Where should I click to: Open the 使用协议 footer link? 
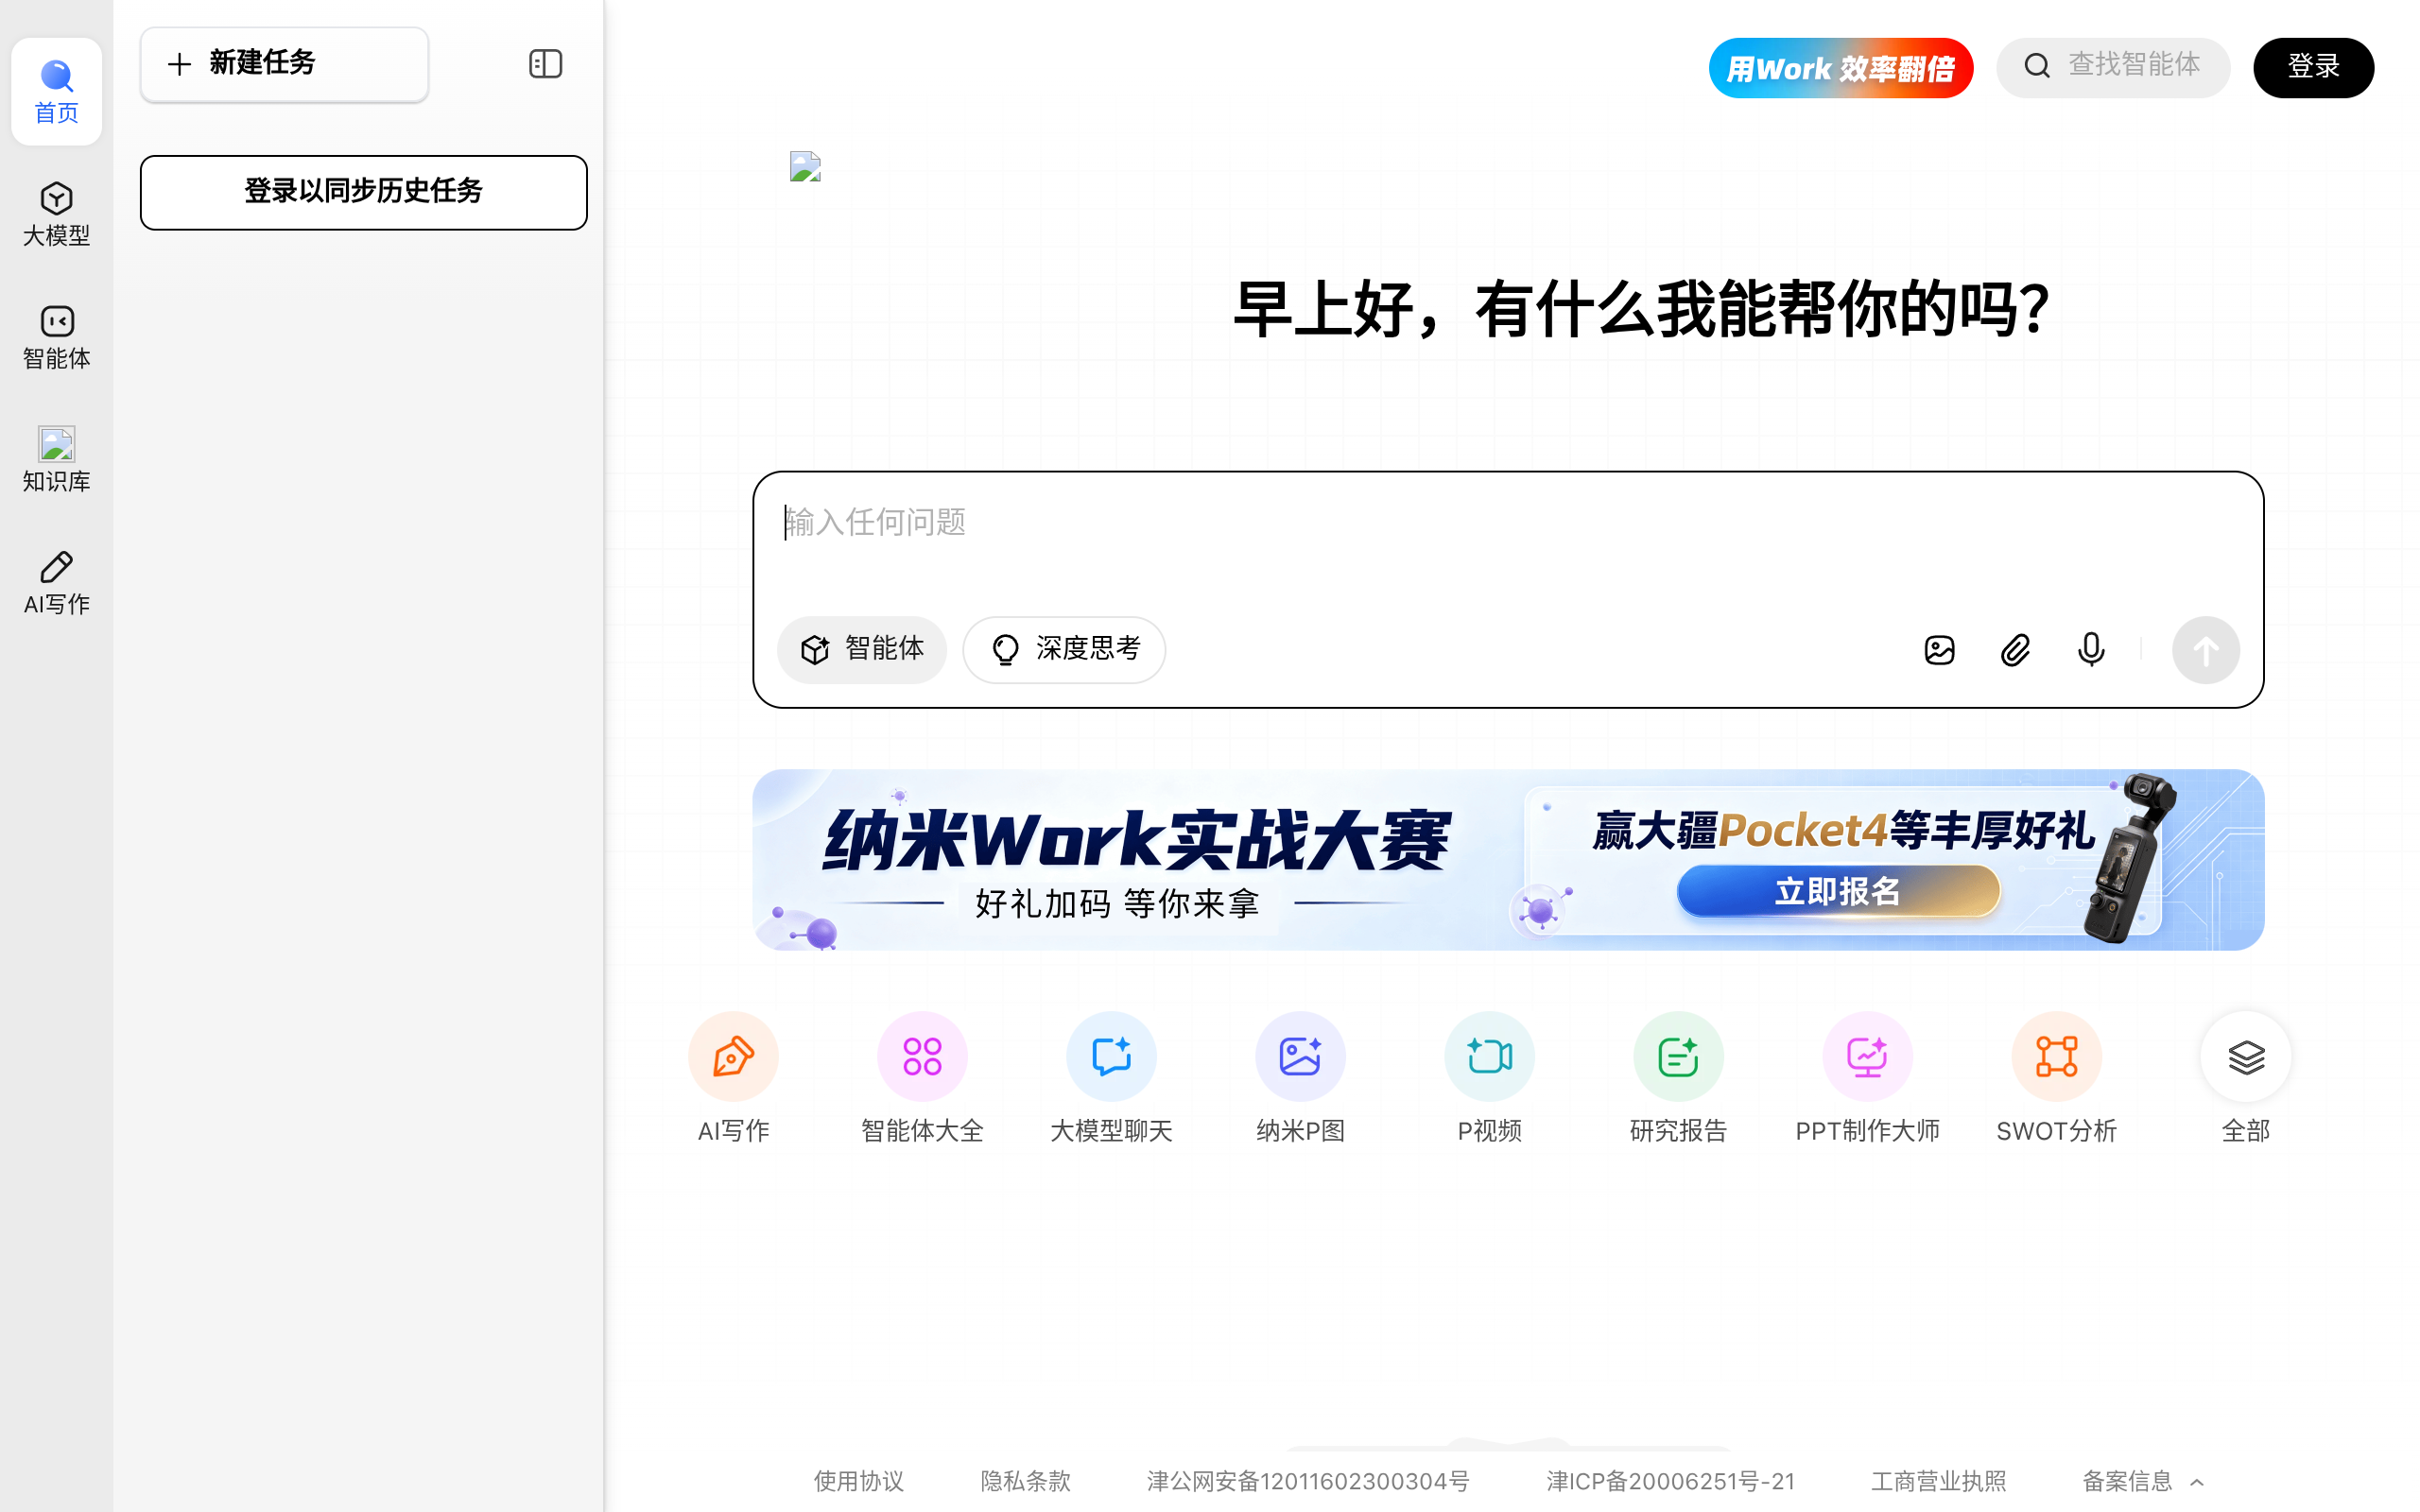click(858, 1481)
